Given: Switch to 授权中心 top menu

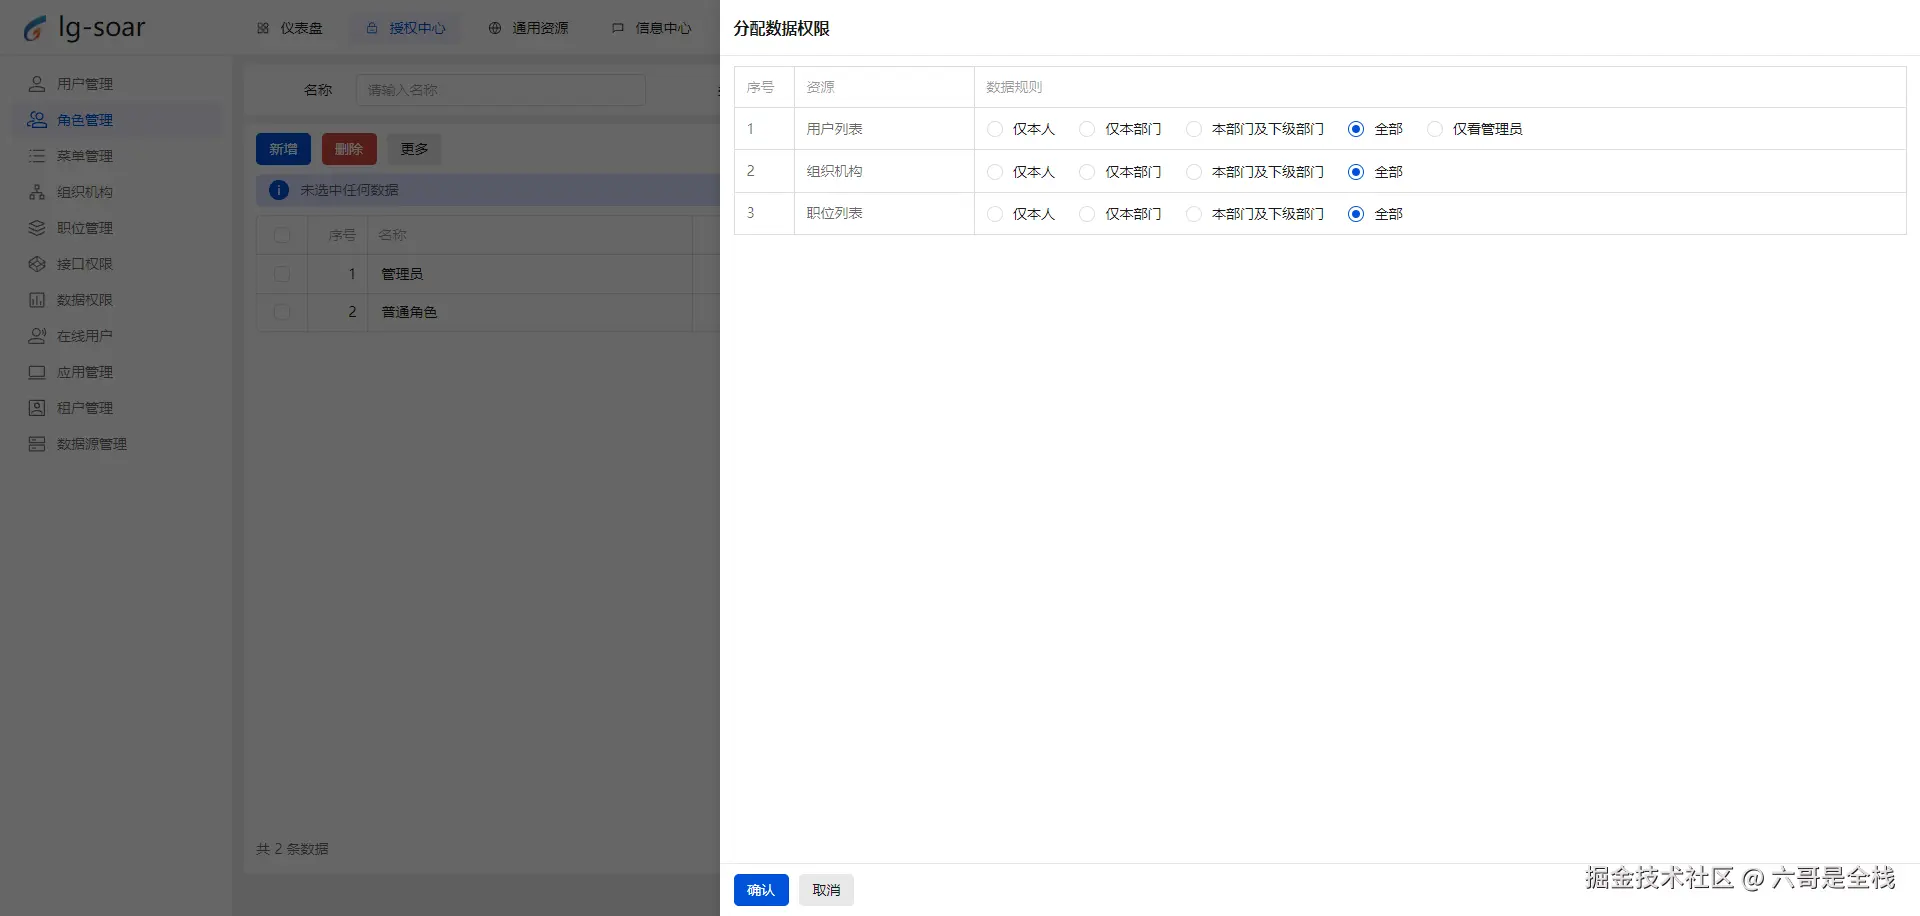Looking at the screenshot, I should [406, 28].
